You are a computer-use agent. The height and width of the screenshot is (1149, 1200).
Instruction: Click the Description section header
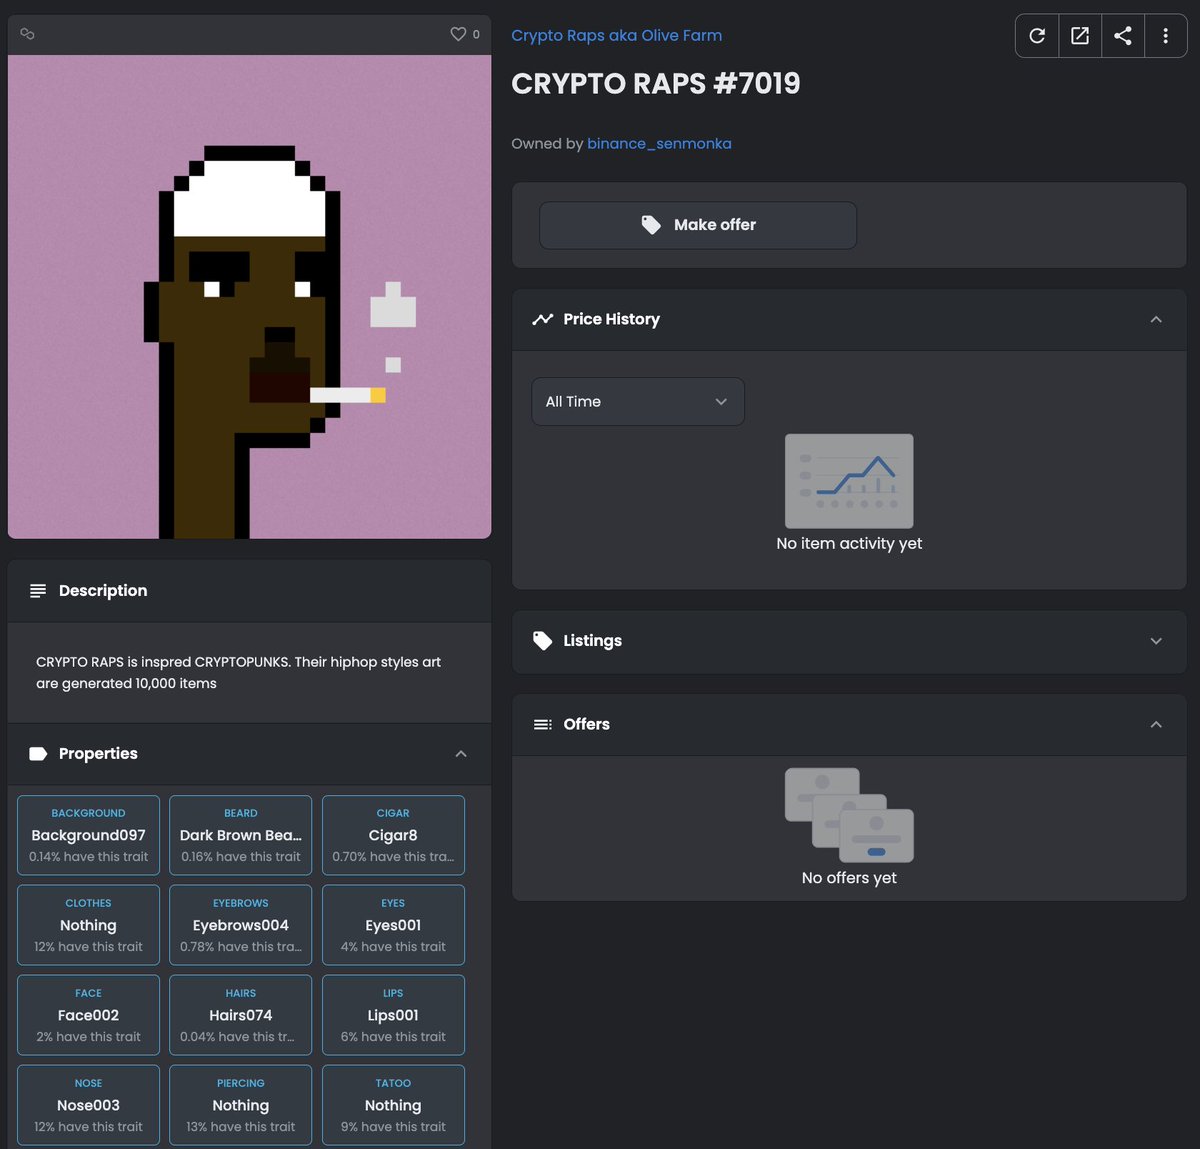click(249, 591)
